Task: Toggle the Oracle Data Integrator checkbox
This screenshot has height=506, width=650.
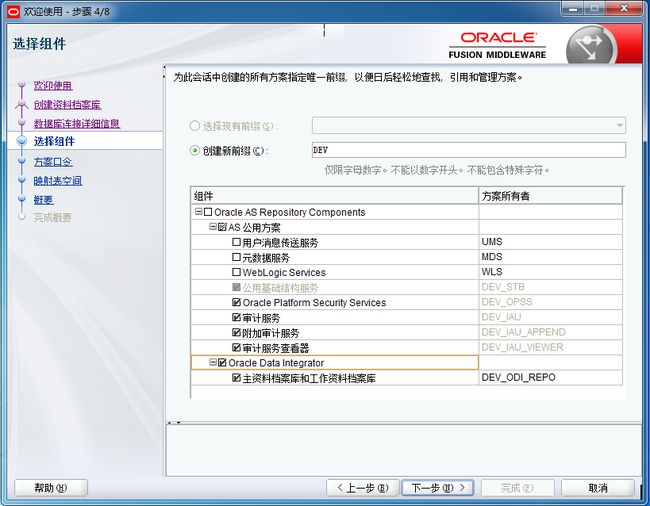Action: click(x=222, y=363)
